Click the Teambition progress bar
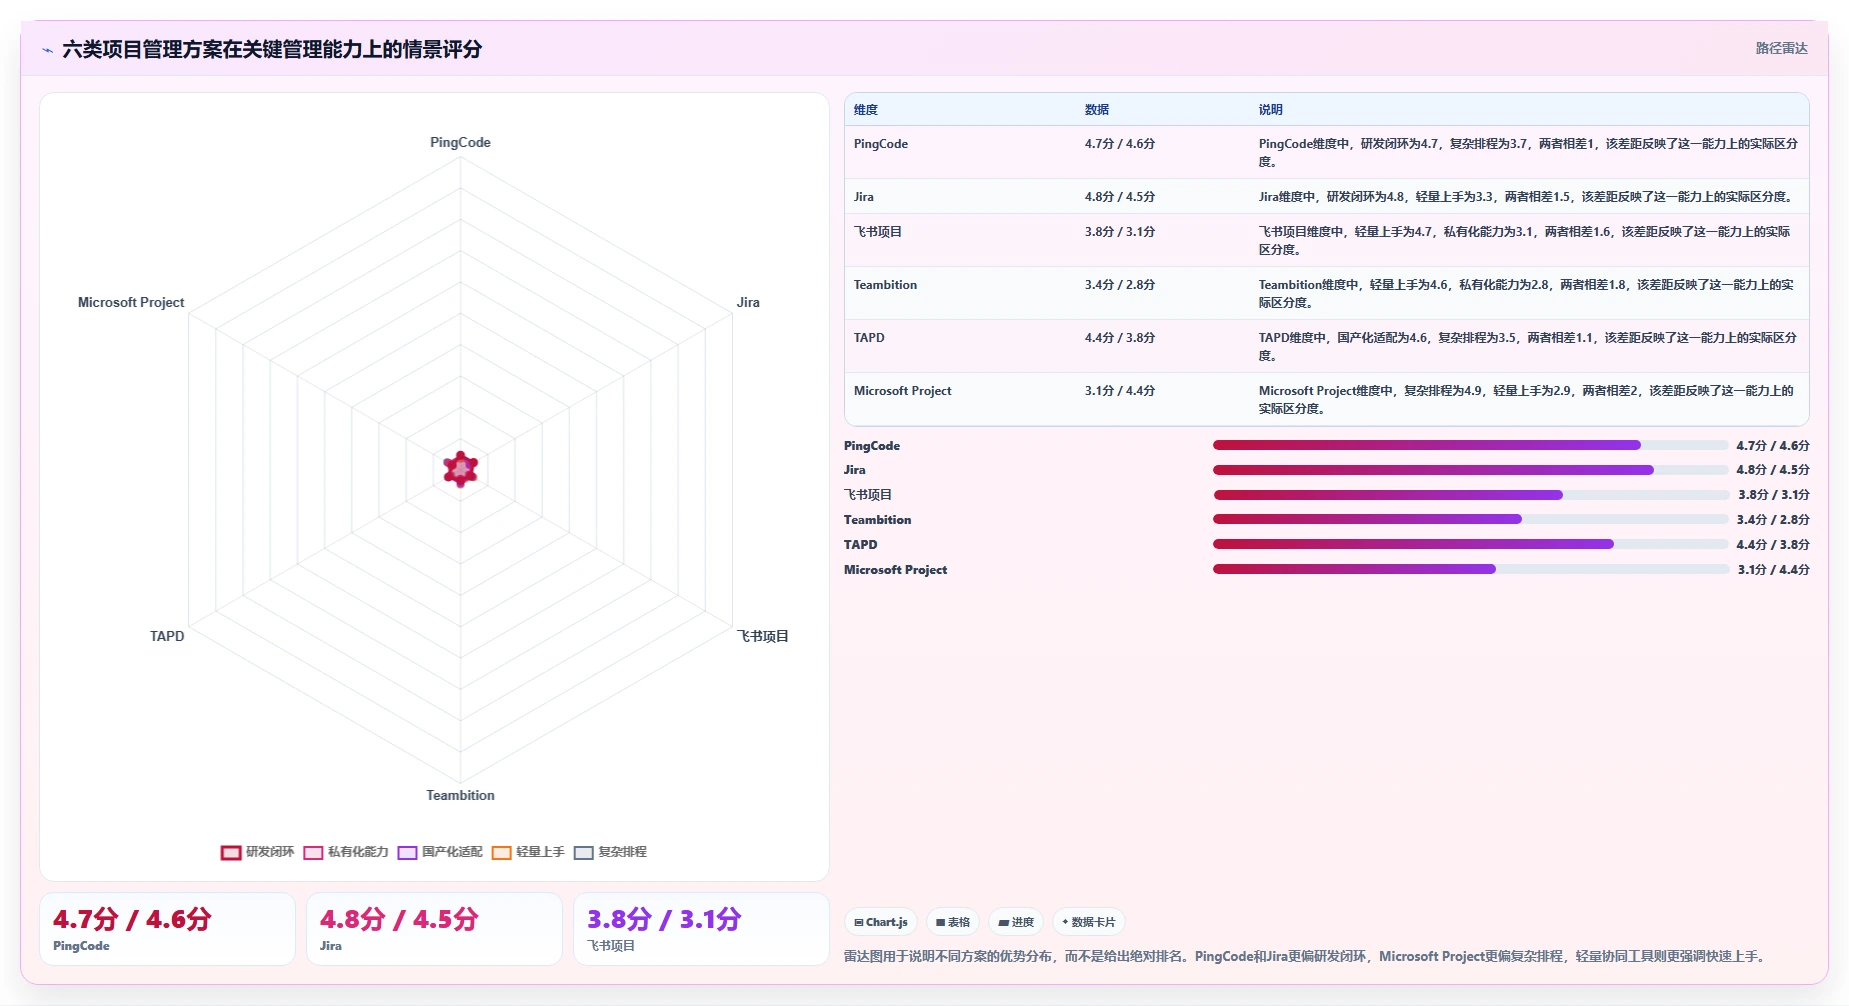 point(1471,519)
